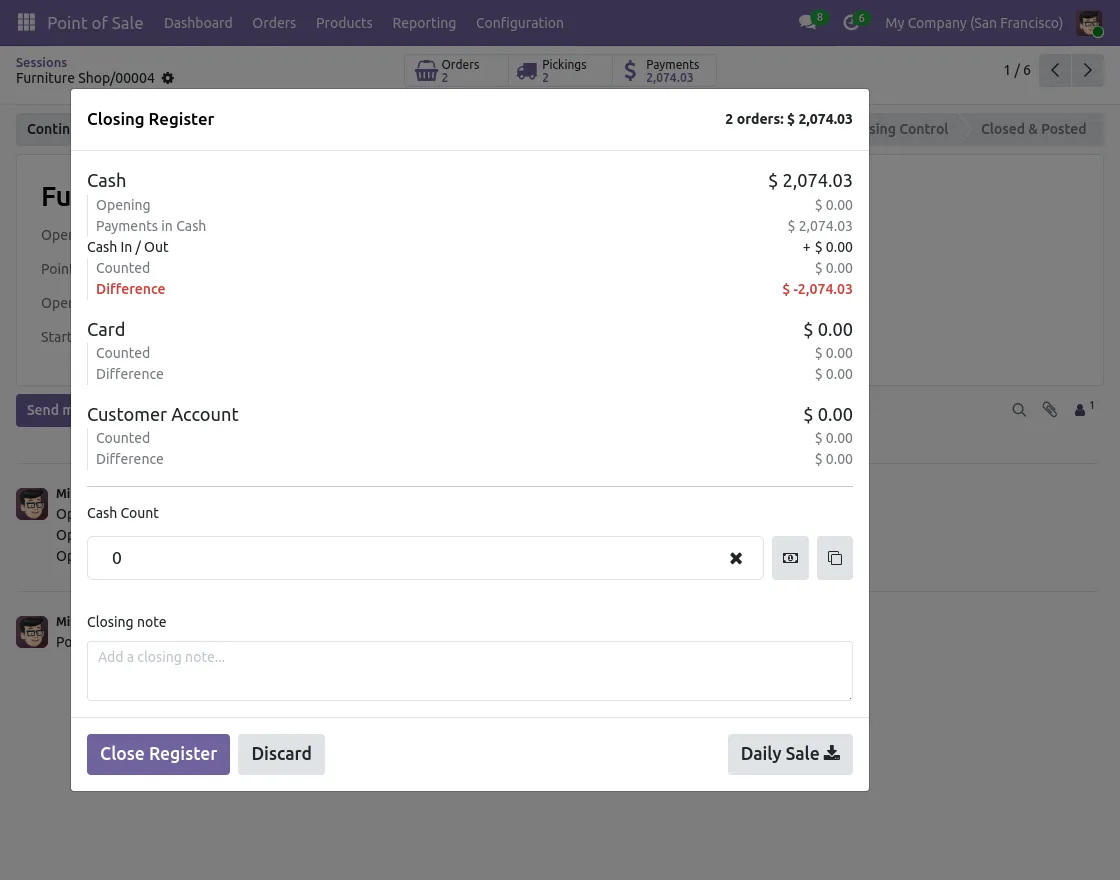The width and height of the screenshot is (1120, 880).
Task: Click the attachments paperclip icon
Action: click(1049, 409)
